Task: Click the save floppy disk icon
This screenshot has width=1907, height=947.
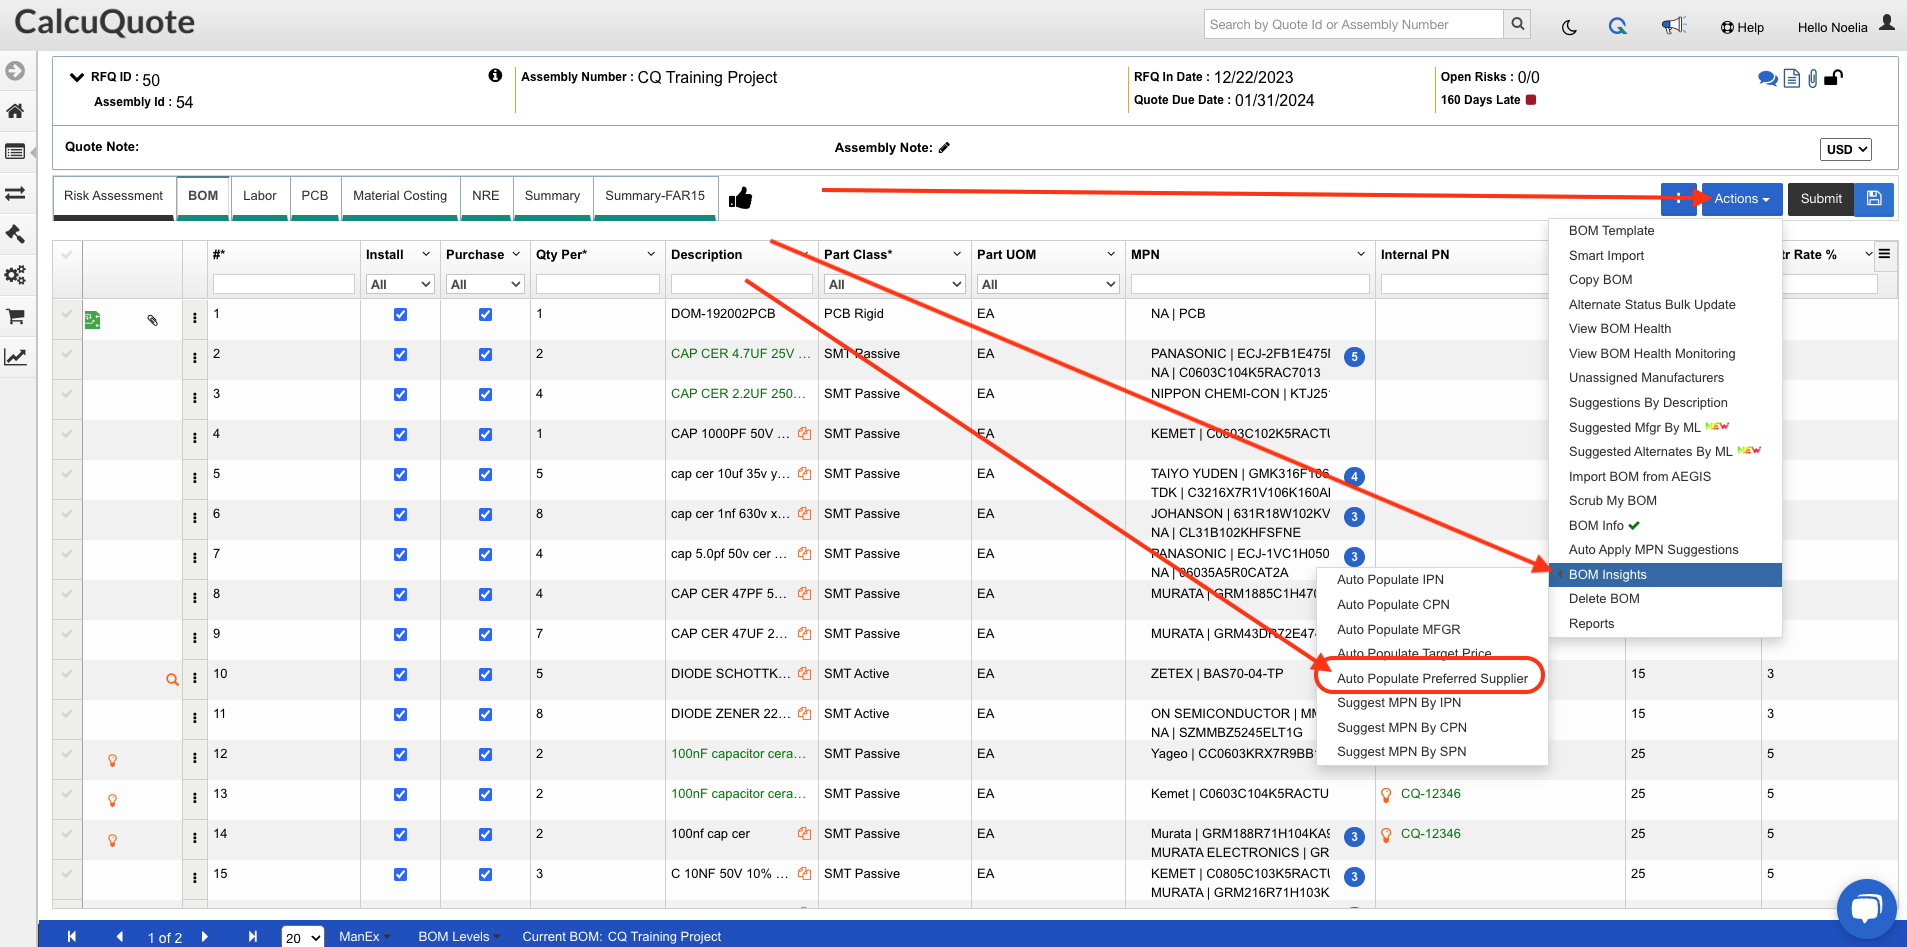Action: [x=1874, y=199]
